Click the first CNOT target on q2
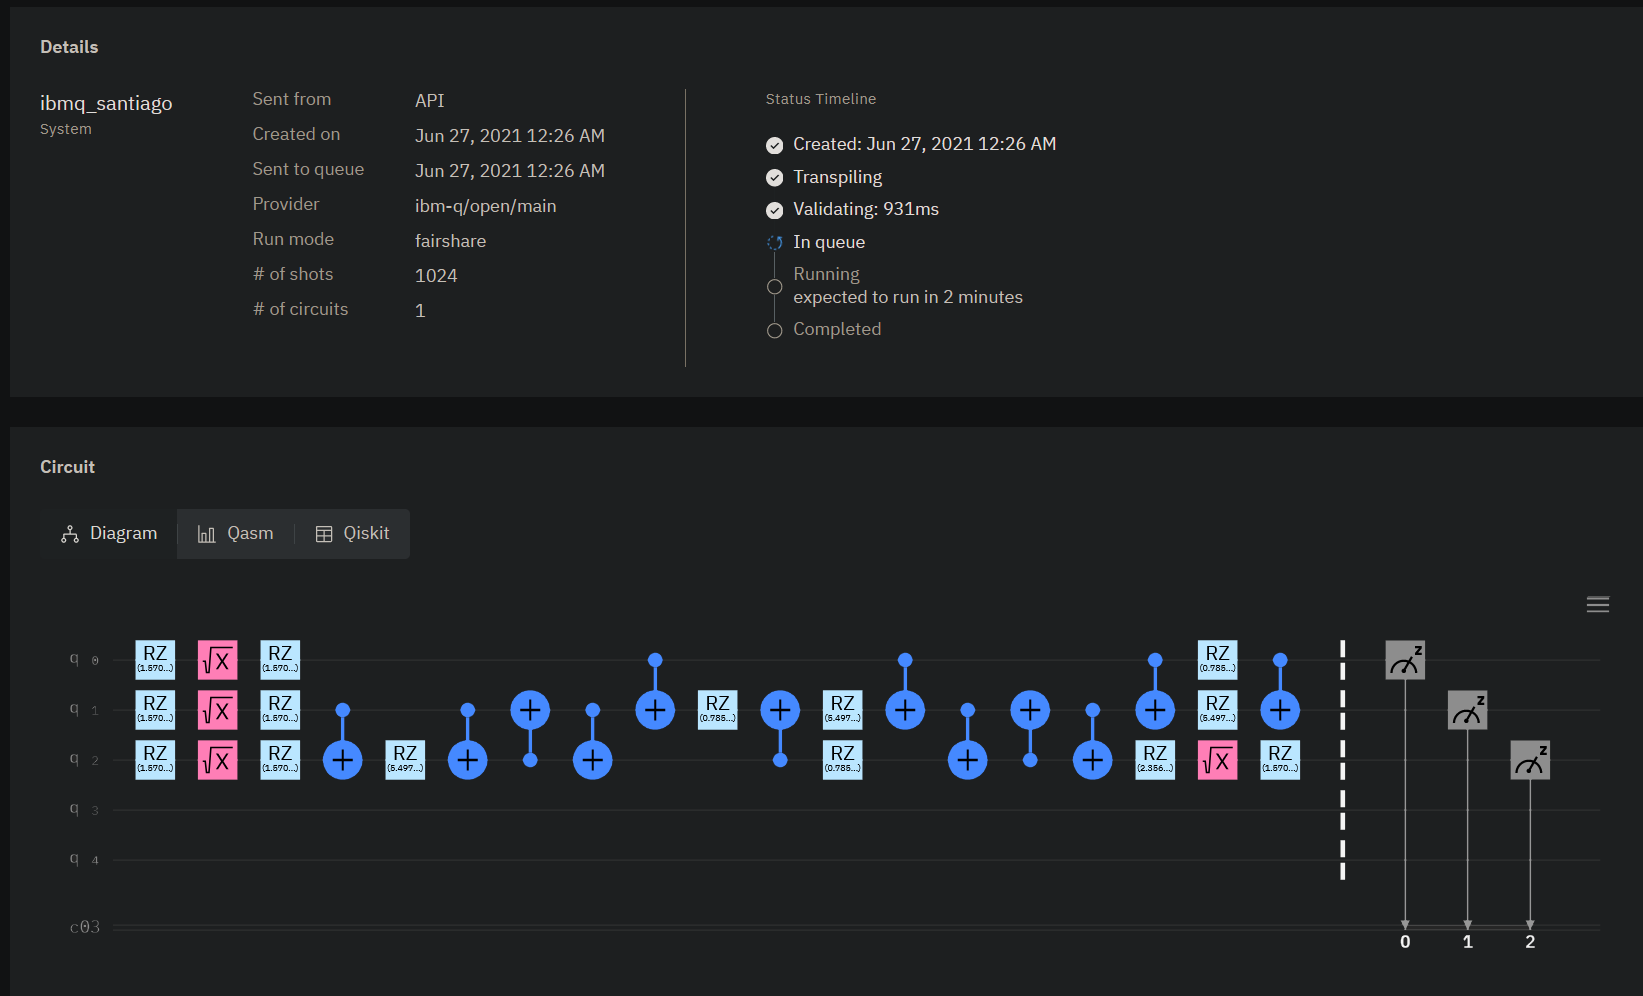 342,760
